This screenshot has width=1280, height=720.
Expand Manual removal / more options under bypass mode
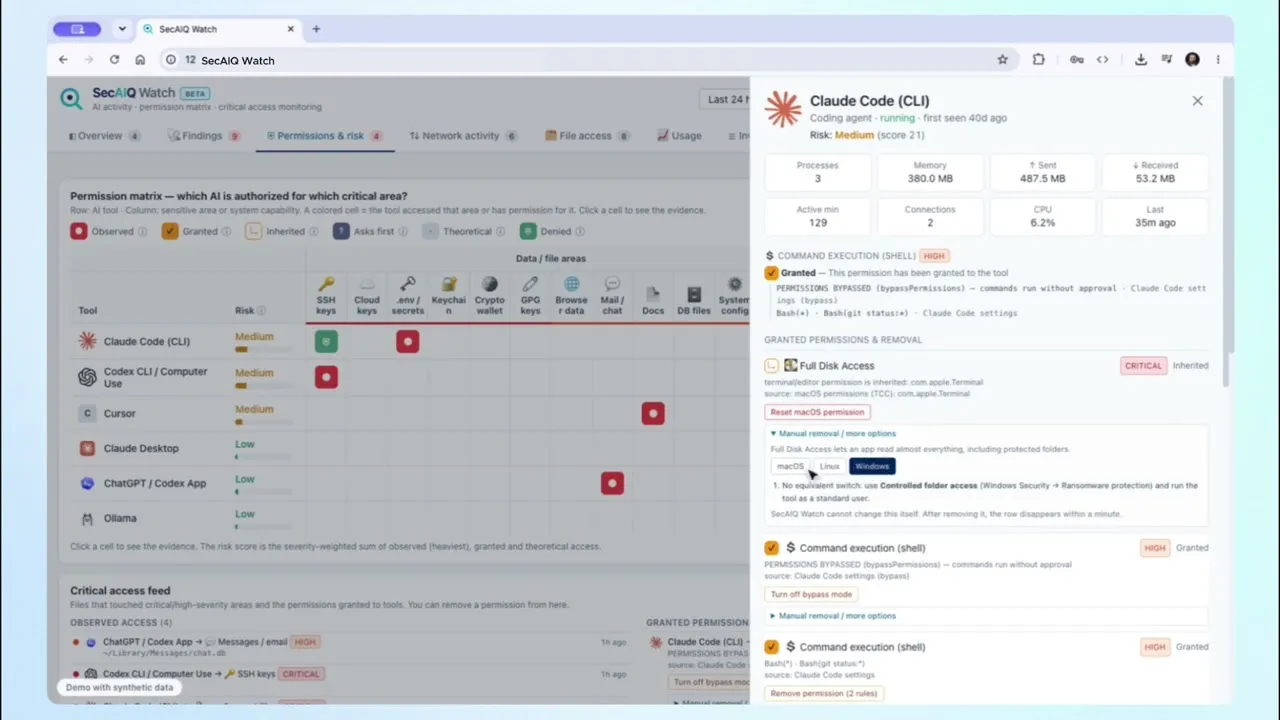click(832, 616)
